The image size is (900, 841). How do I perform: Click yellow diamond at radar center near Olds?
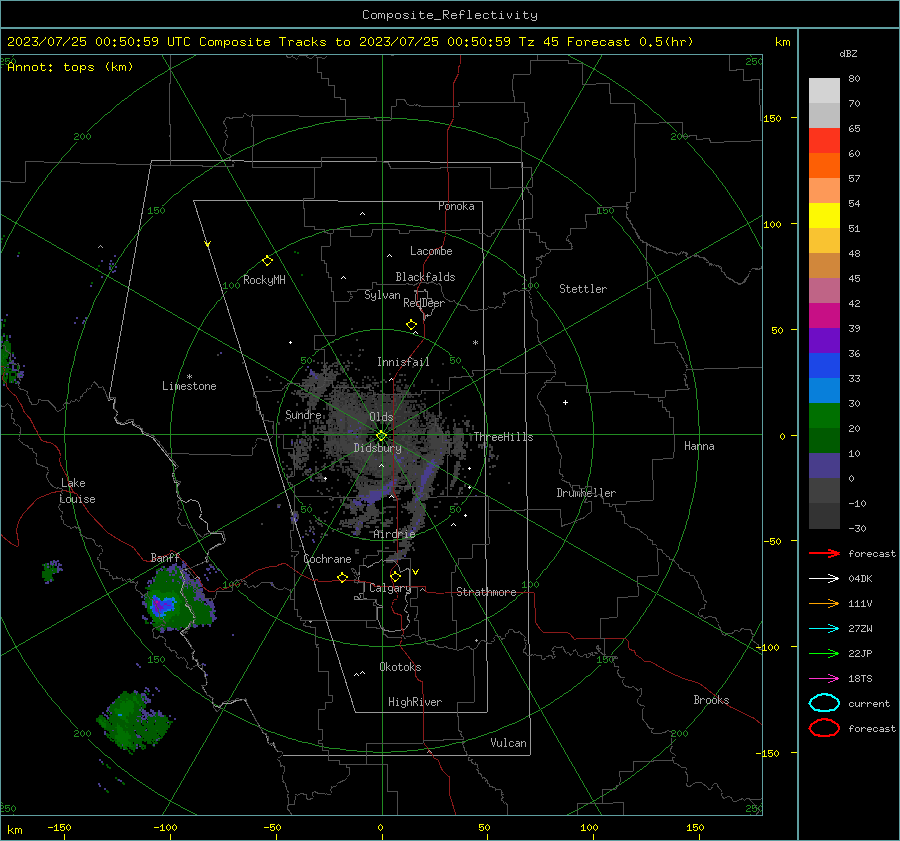(x=381, y=436)
